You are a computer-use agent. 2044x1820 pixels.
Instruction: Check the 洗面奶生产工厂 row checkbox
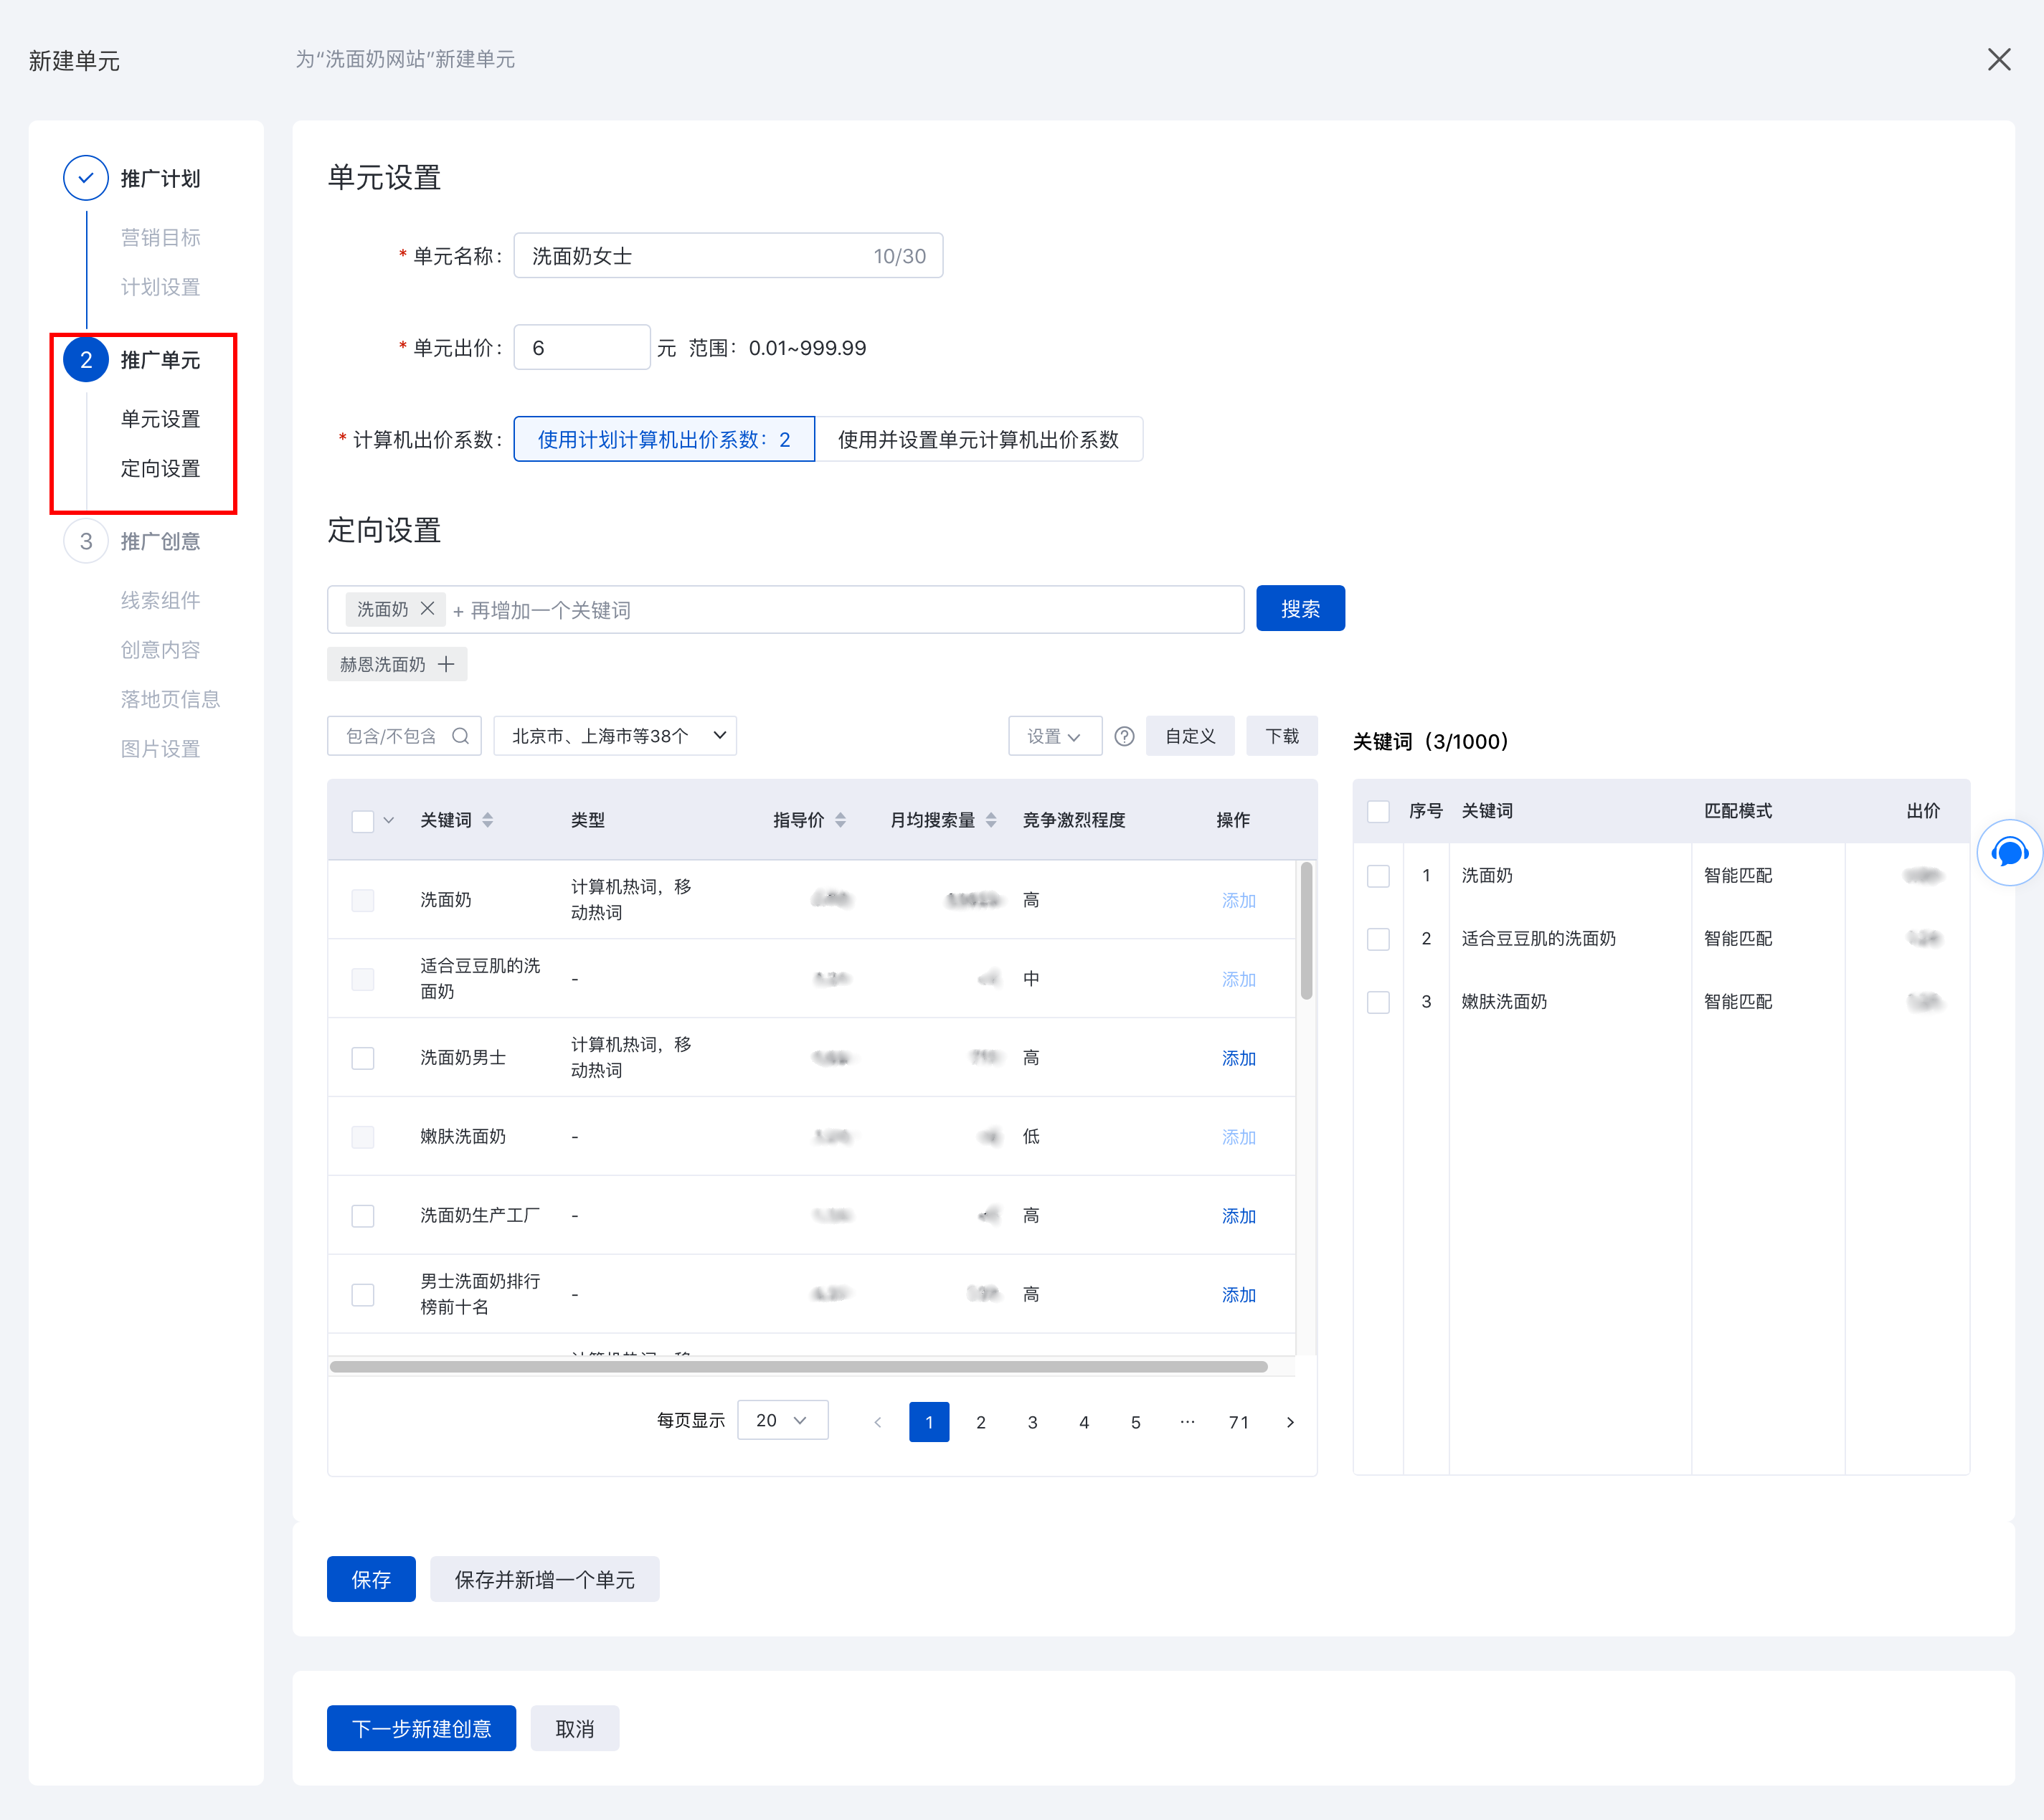click(x=363, y=1216)
